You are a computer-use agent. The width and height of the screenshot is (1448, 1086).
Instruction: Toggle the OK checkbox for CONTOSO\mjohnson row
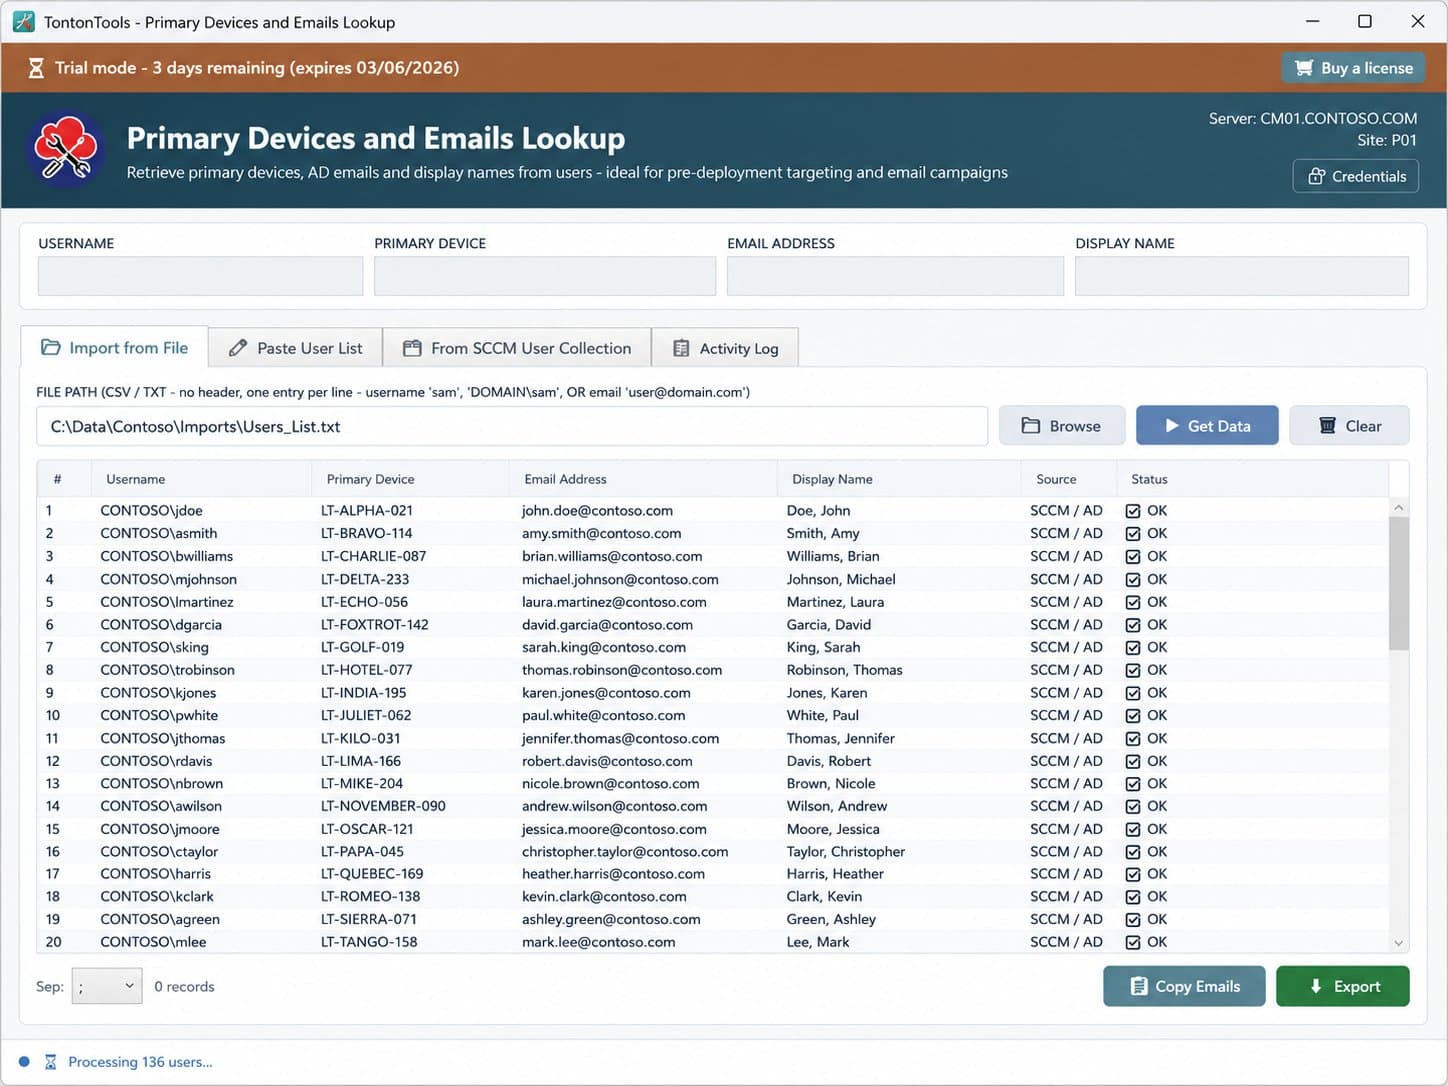coord(1133,580)
